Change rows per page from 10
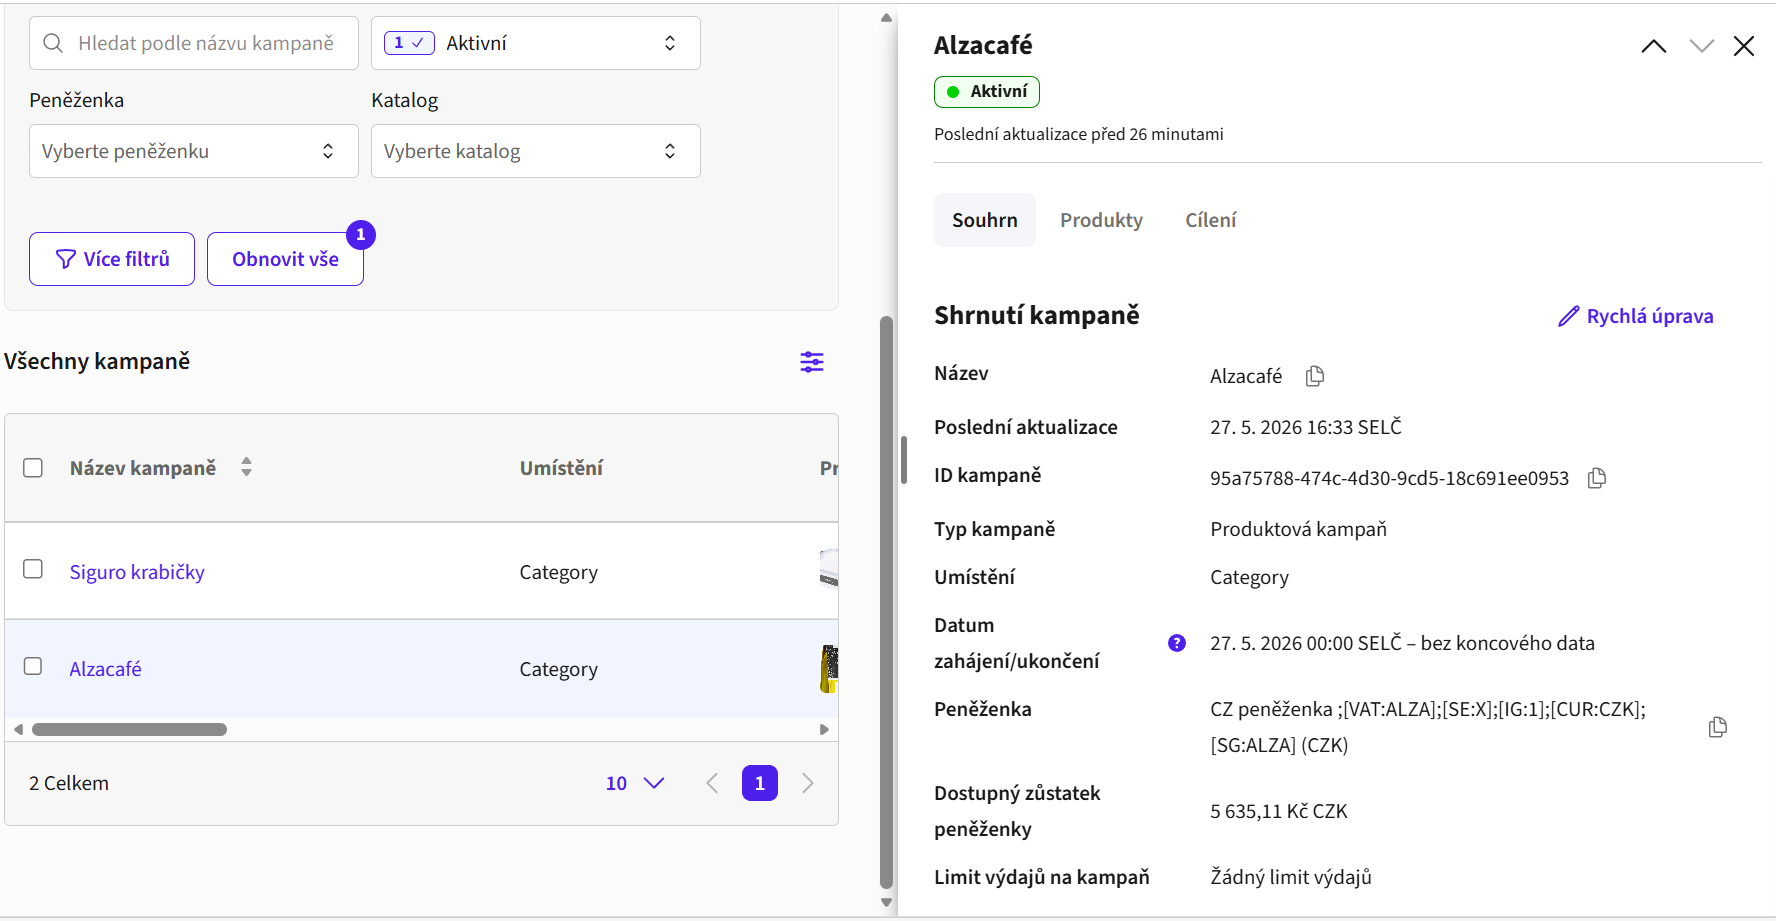This screenshot has height=921, width=1776. pyautogui.click(x=635, y=783)
